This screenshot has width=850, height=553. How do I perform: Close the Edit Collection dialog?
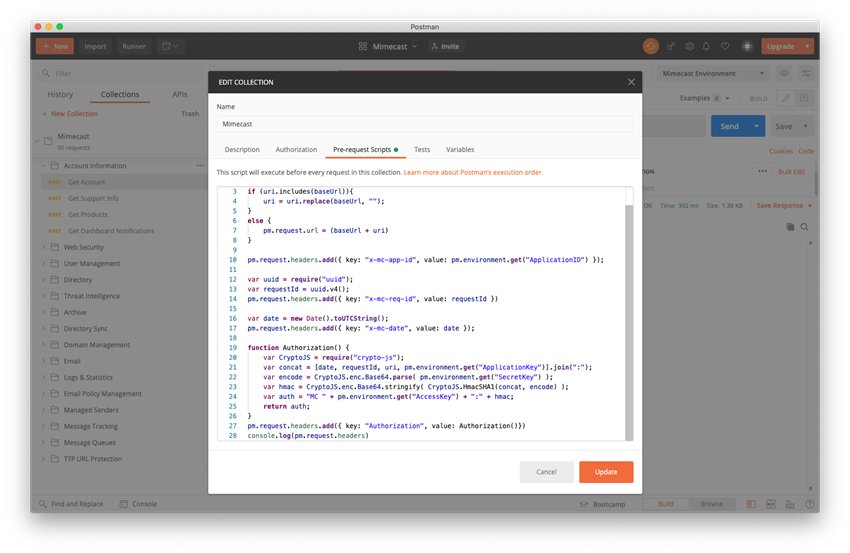(x=631, y=82)
